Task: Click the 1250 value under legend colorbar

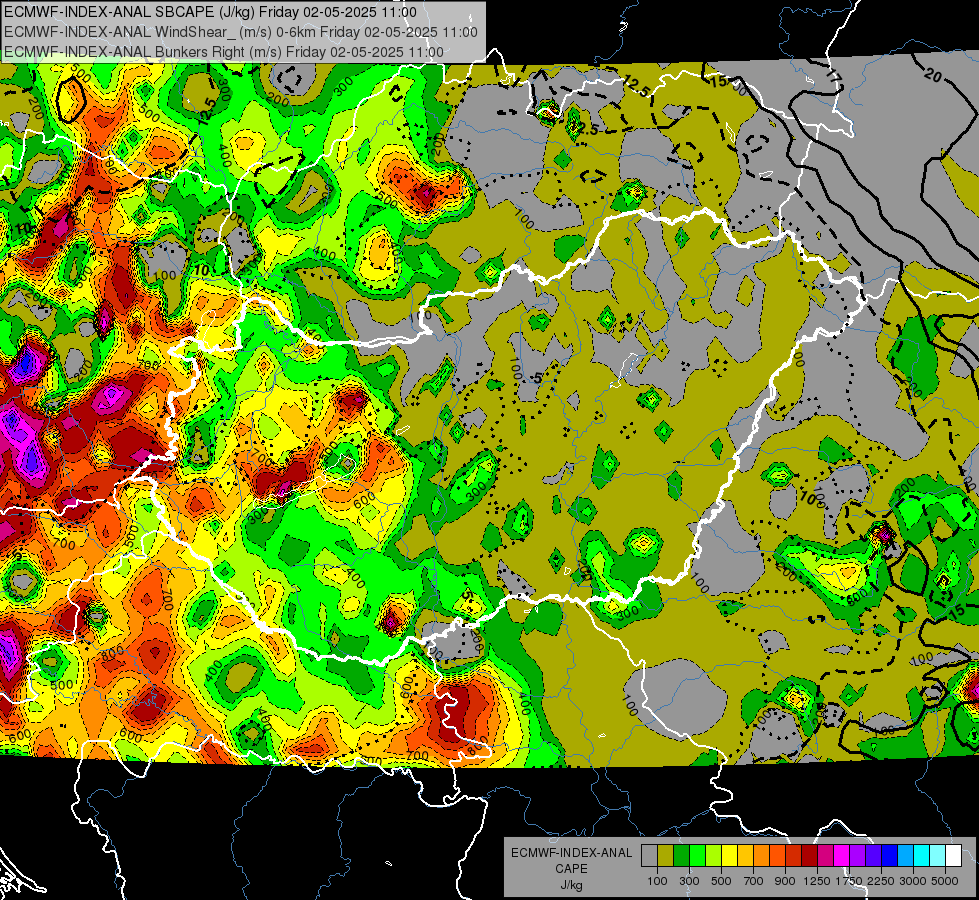Action: pos(817,881)
